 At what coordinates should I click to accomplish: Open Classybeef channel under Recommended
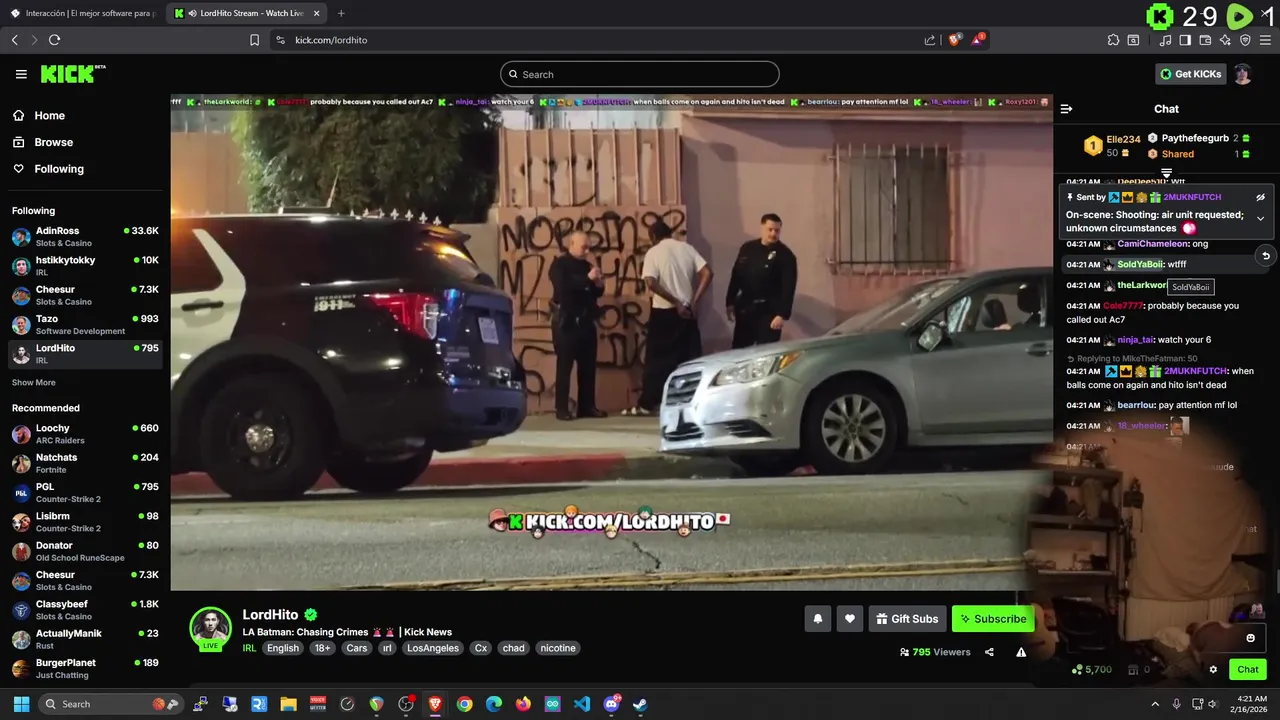pyautogui.click(x=85, y=610)
